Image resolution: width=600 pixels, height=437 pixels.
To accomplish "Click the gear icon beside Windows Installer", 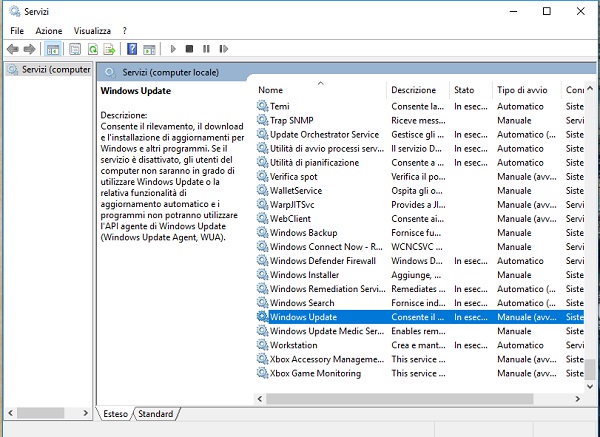I will coord(262,274).
